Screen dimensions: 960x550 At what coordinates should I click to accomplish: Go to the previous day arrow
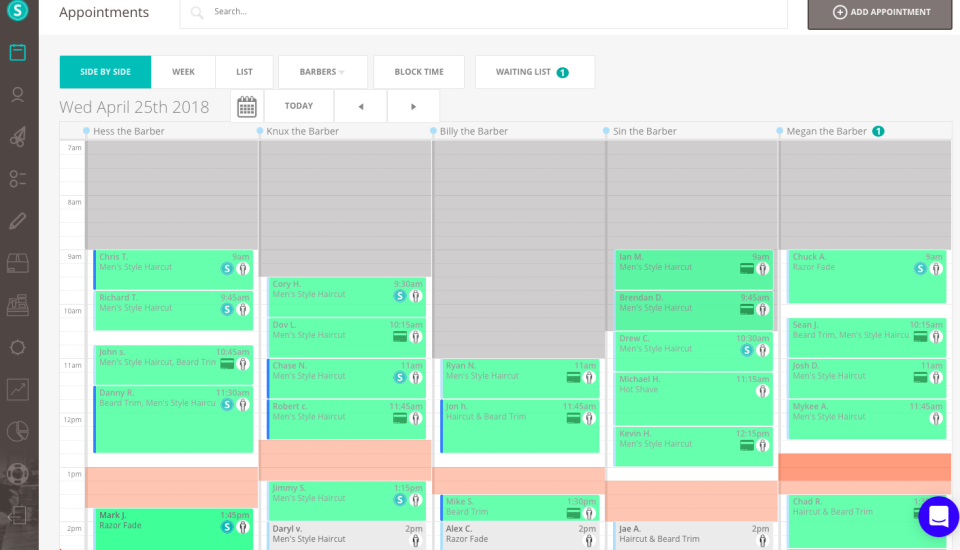point(361,106)
